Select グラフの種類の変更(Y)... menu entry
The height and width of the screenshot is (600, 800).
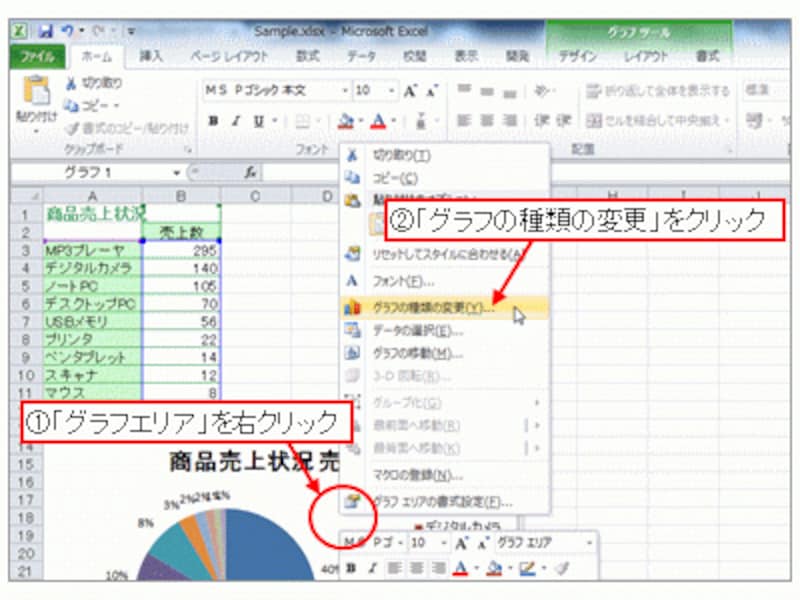coord(445,308)
